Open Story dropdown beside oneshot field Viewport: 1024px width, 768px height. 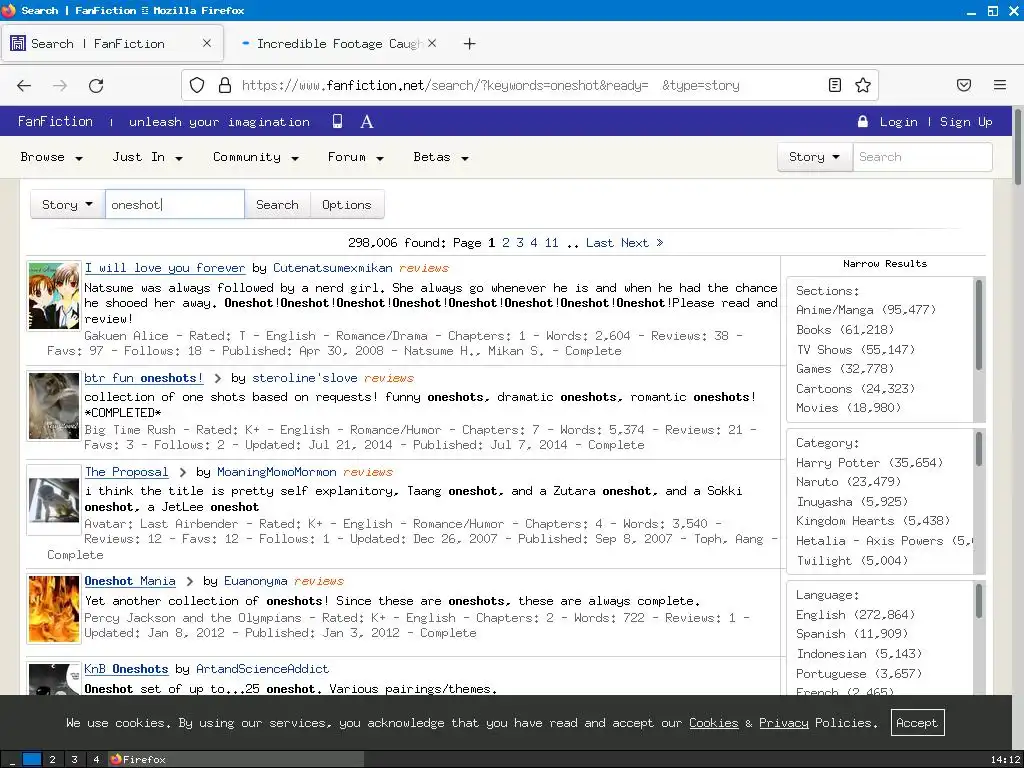tap(68, 205)
